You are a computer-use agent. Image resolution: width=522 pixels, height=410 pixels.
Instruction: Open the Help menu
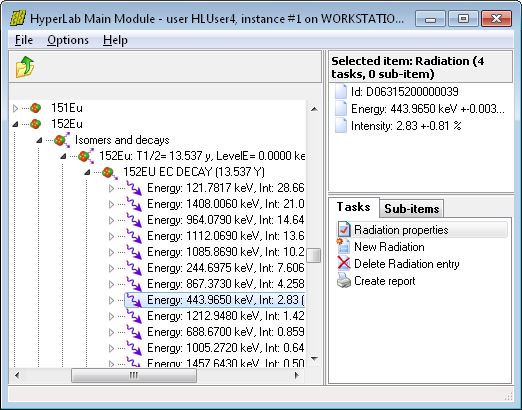[115, 40]
